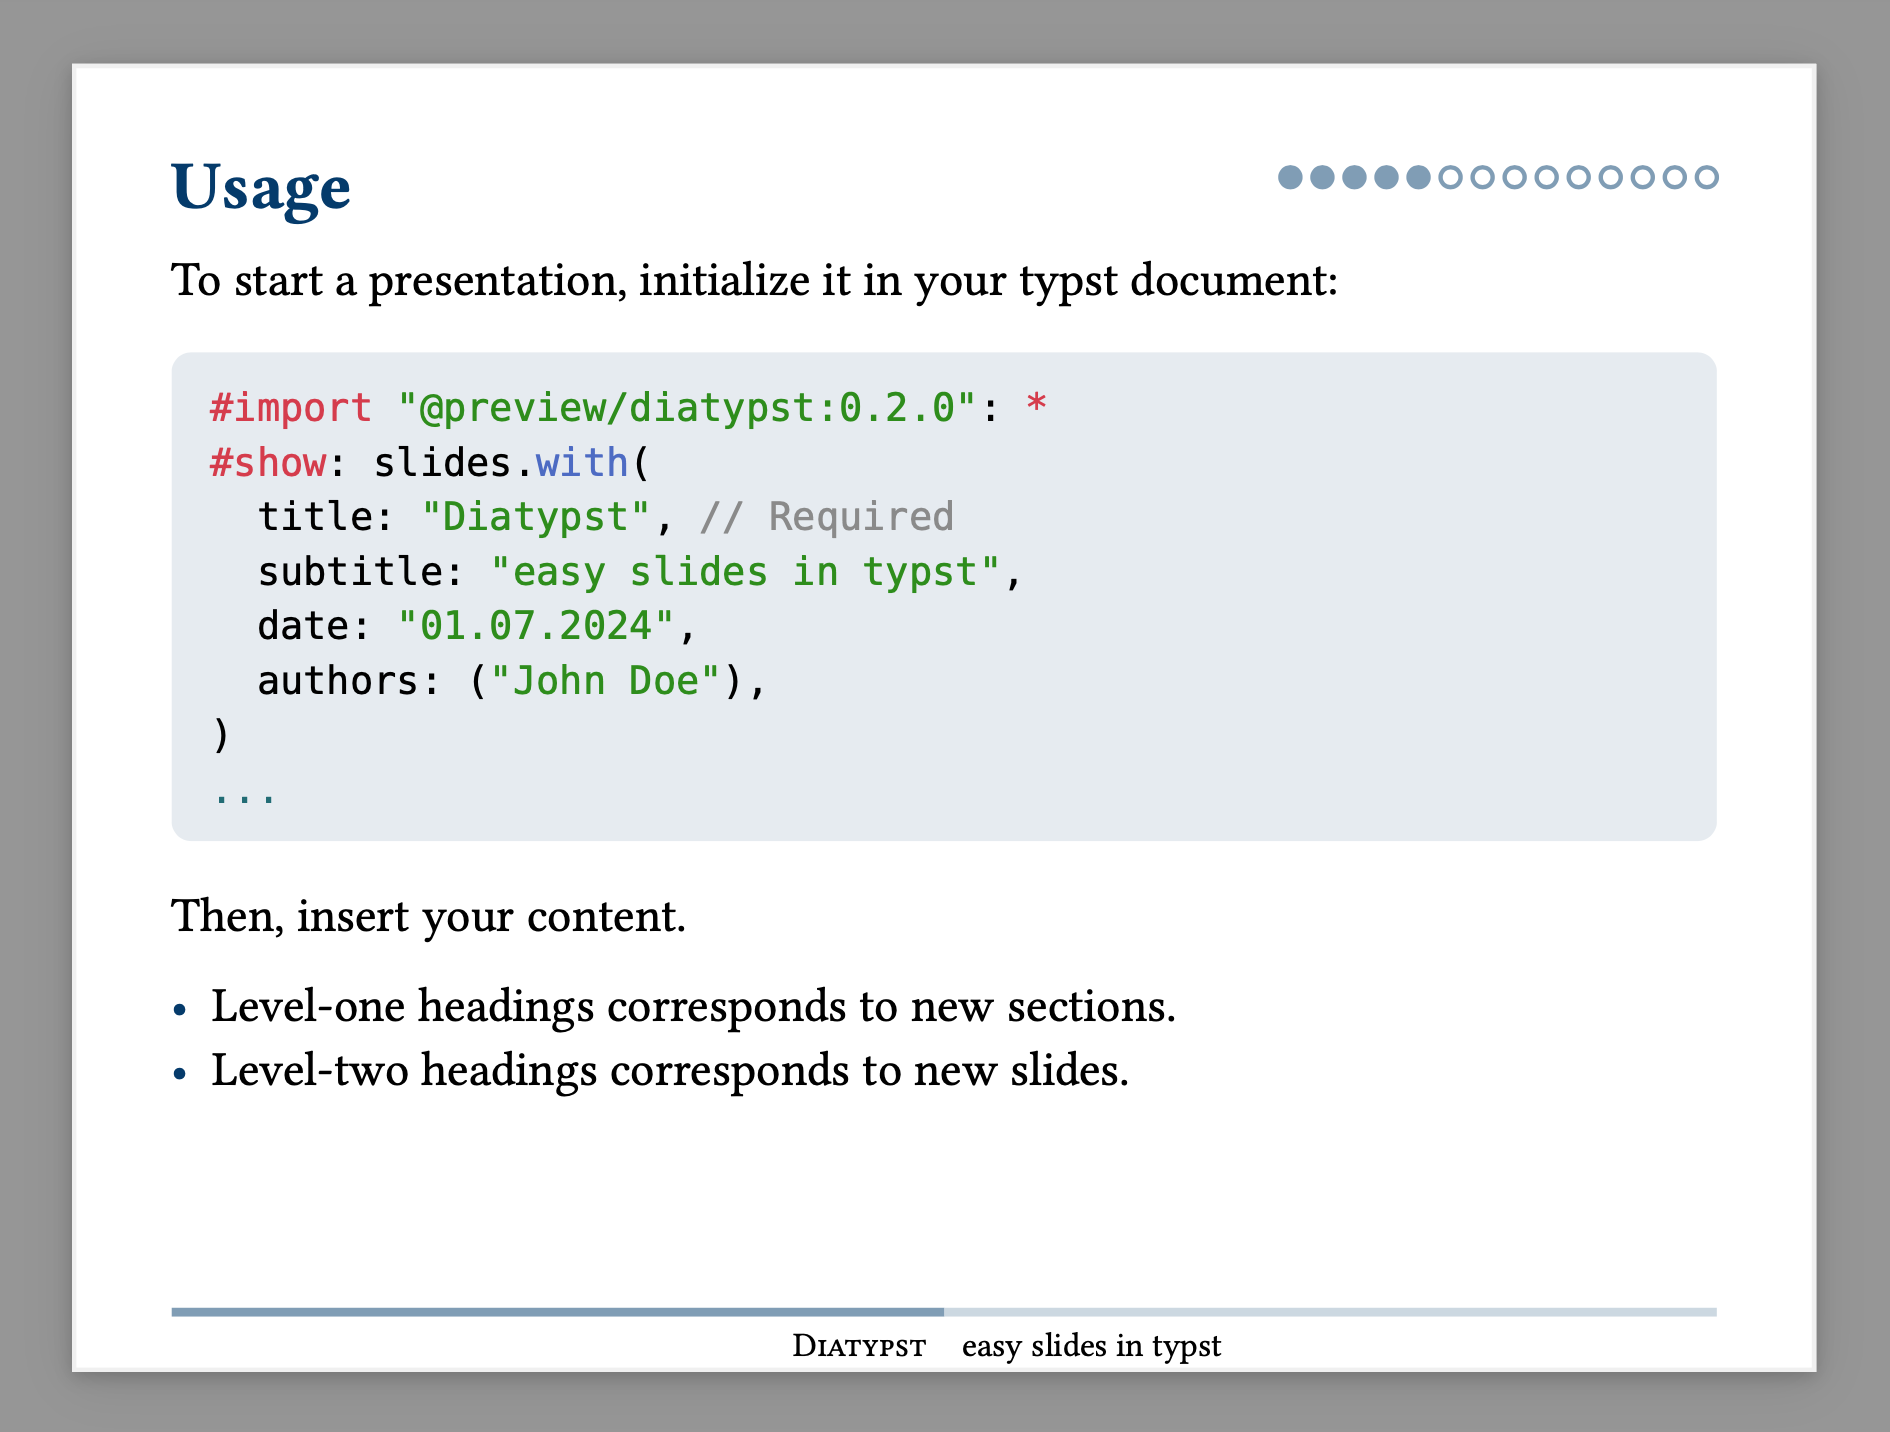This screenshot has height=1432, width=1890.
Task: Click the second filled progress dot
Action: [1323, 177]
